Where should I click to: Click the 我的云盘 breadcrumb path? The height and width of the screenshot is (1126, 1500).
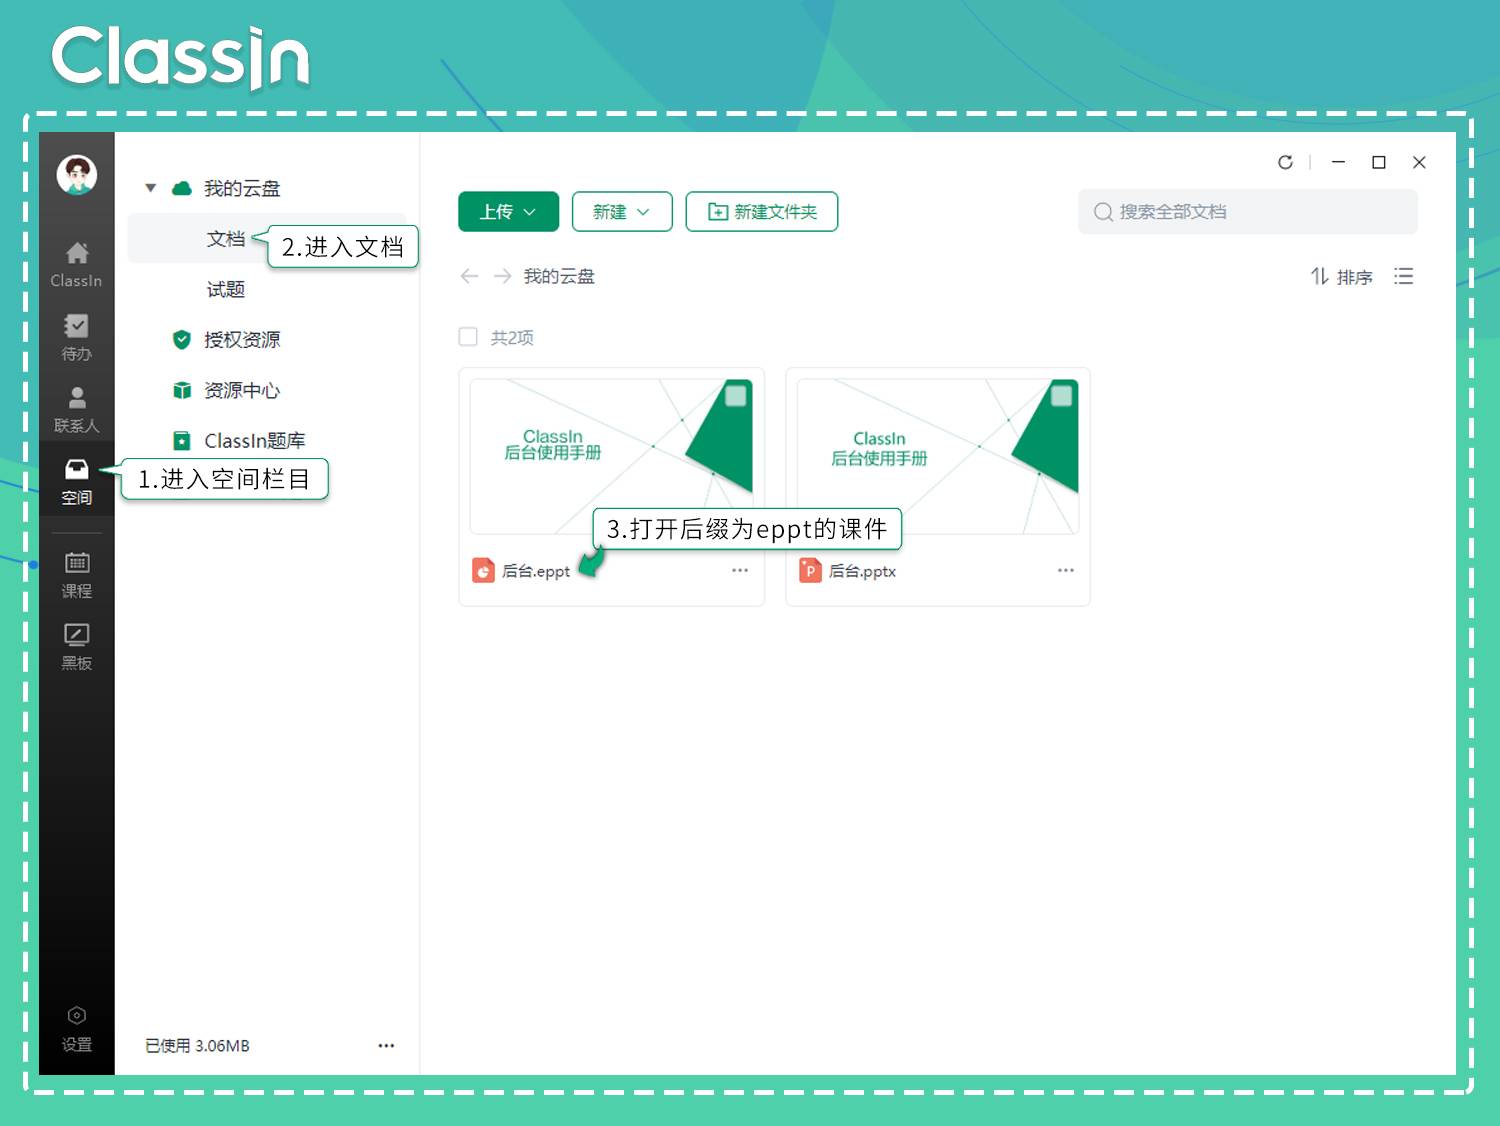tap(559, 276)
